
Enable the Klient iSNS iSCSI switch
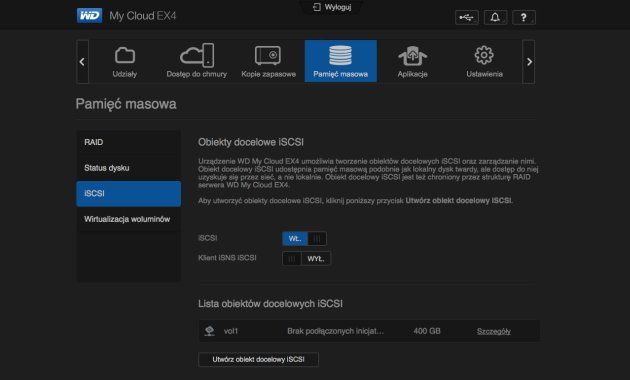pyautogui.click(x=307, y=259)
